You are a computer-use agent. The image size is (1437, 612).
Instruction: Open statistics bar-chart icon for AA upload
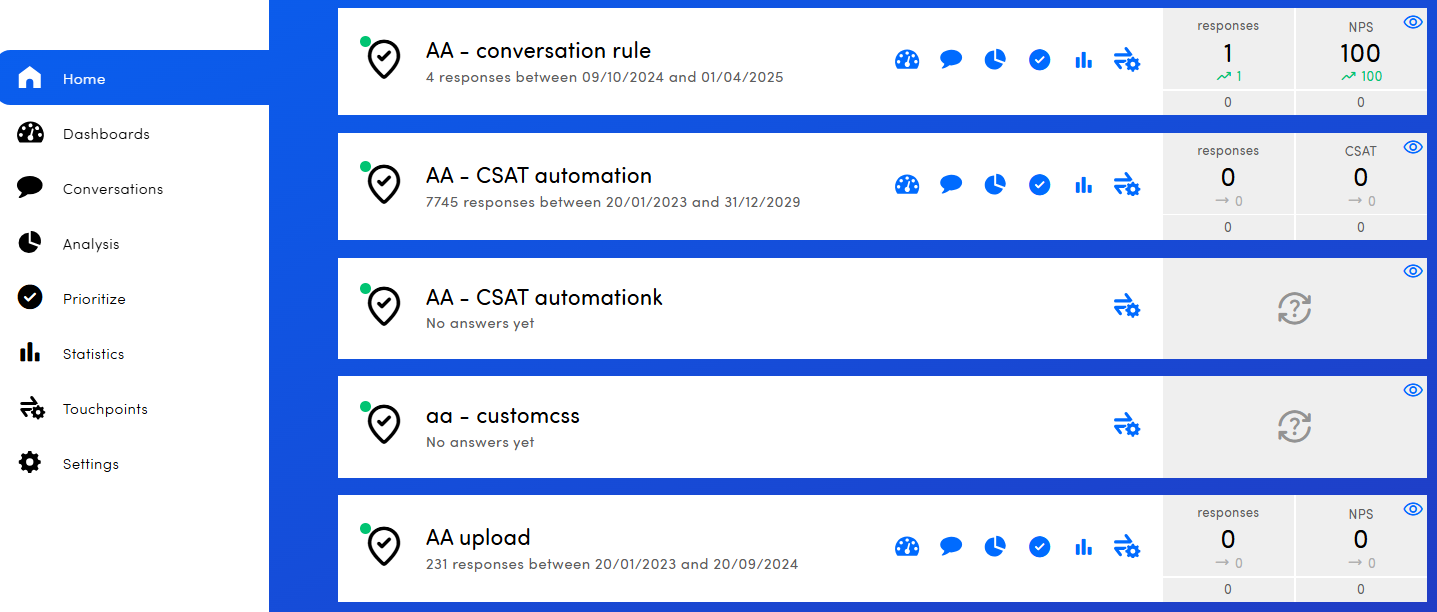tap(1083, 547)
